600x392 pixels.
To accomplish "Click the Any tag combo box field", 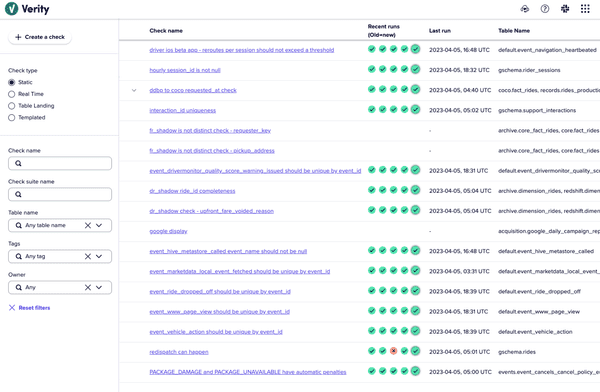I will point(60,256).
